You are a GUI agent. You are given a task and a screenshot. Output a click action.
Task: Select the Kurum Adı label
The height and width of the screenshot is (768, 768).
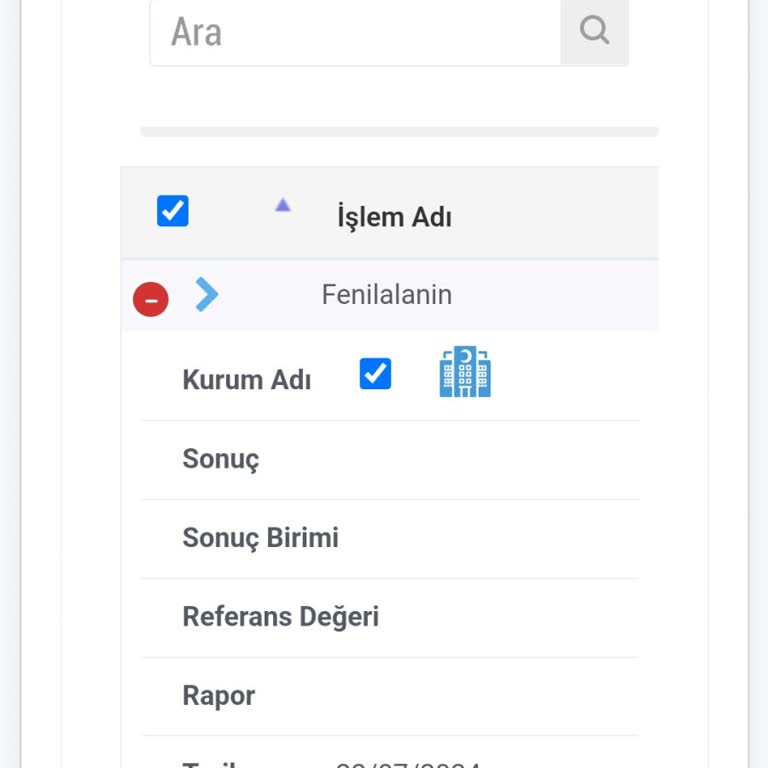pos(247,380)
